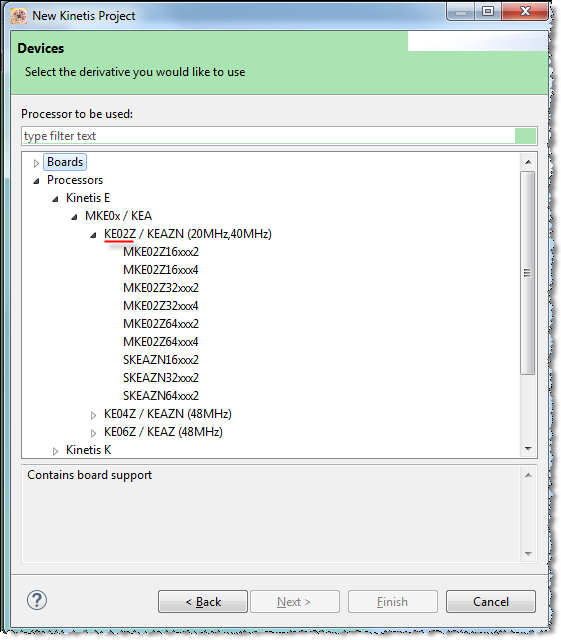Click the device tree scroll up arrow
561x640 pixels.
[528, 162]
